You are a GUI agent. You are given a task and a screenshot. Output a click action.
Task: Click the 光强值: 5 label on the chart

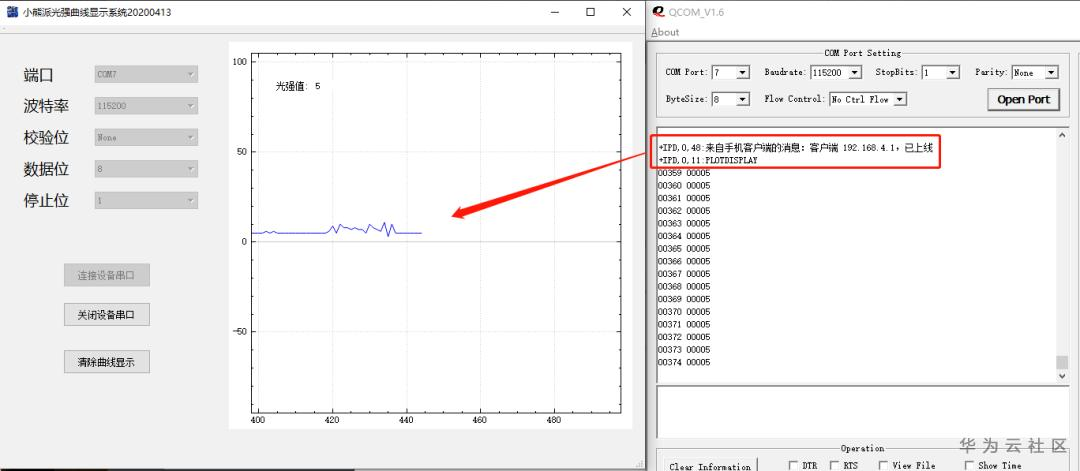[x=298, y=86]
